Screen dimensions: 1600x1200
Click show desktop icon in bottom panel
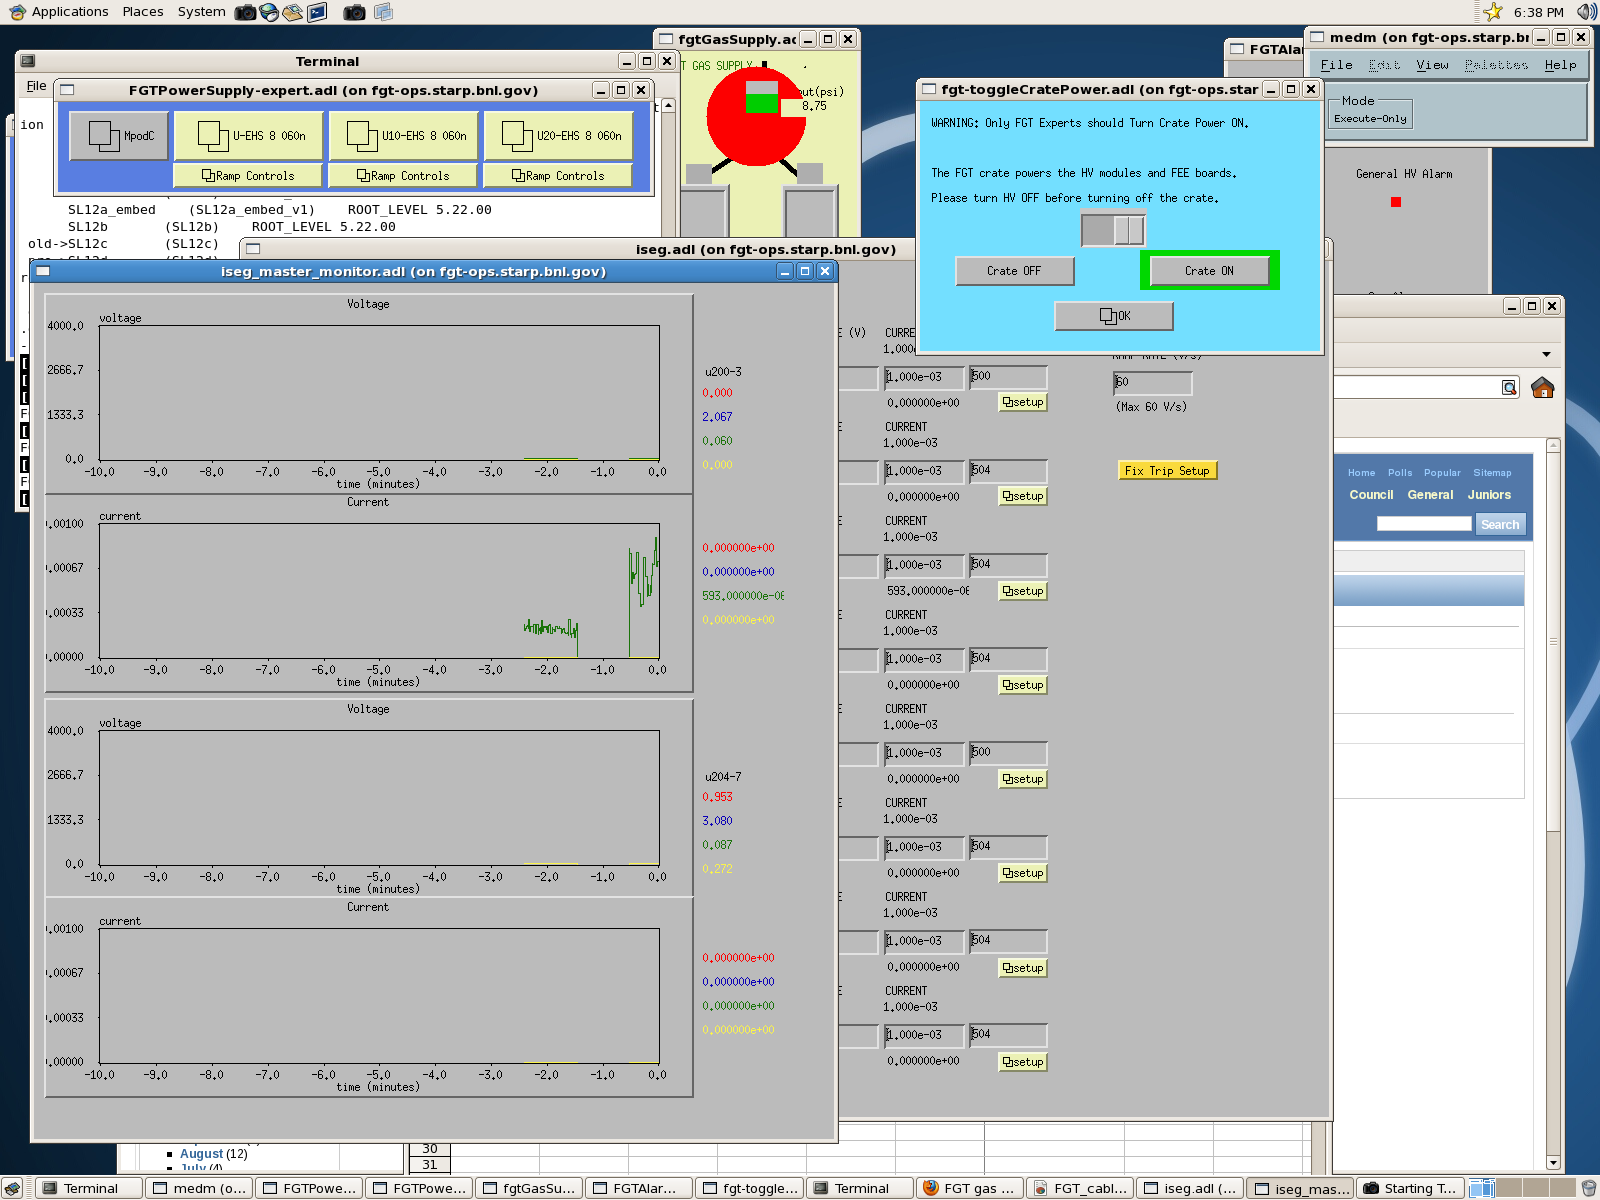point(12,1188)
